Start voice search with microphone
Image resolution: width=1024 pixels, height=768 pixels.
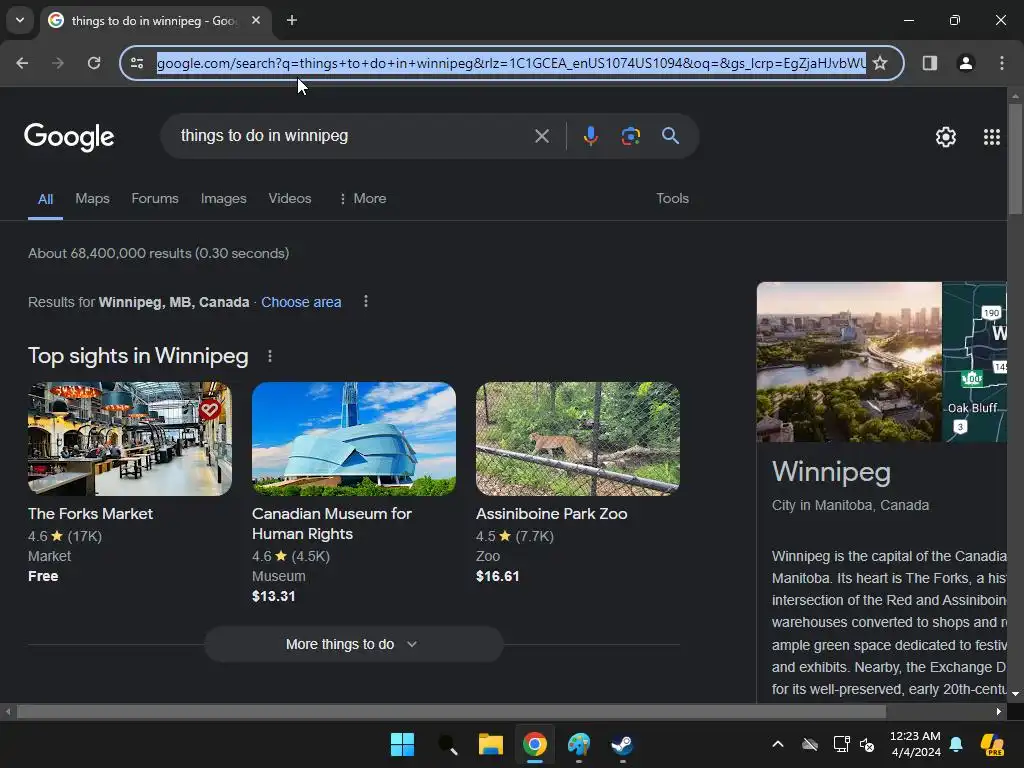(x=590, y=136)
